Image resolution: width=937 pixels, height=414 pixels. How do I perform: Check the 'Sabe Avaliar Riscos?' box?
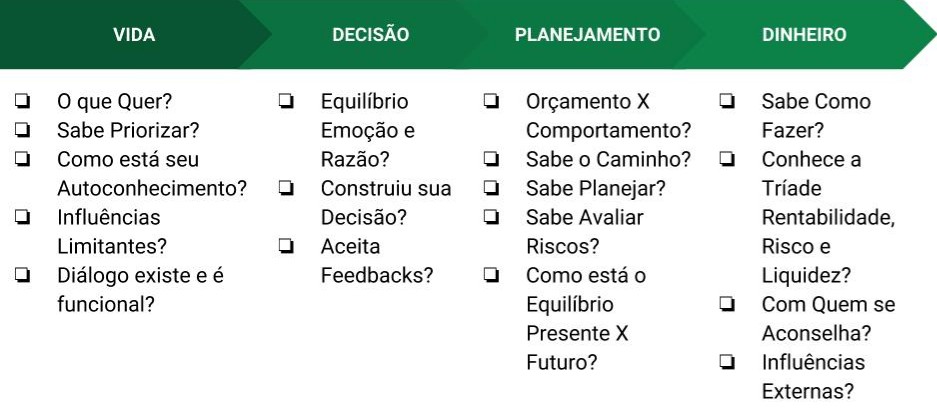492,217
